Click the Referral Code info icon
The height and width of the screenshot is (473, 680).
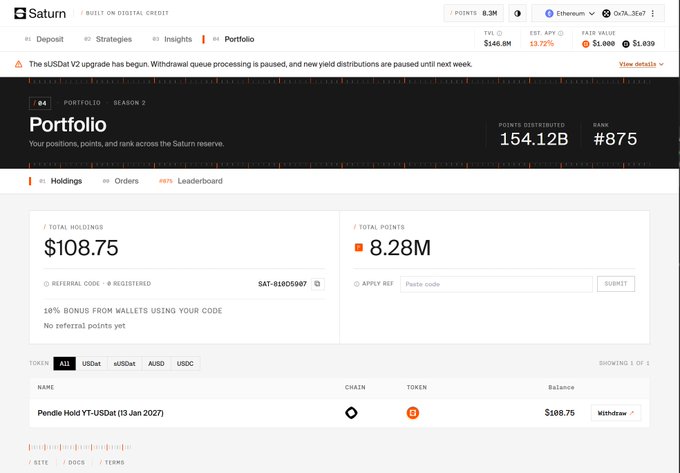(x=46, y=284)
